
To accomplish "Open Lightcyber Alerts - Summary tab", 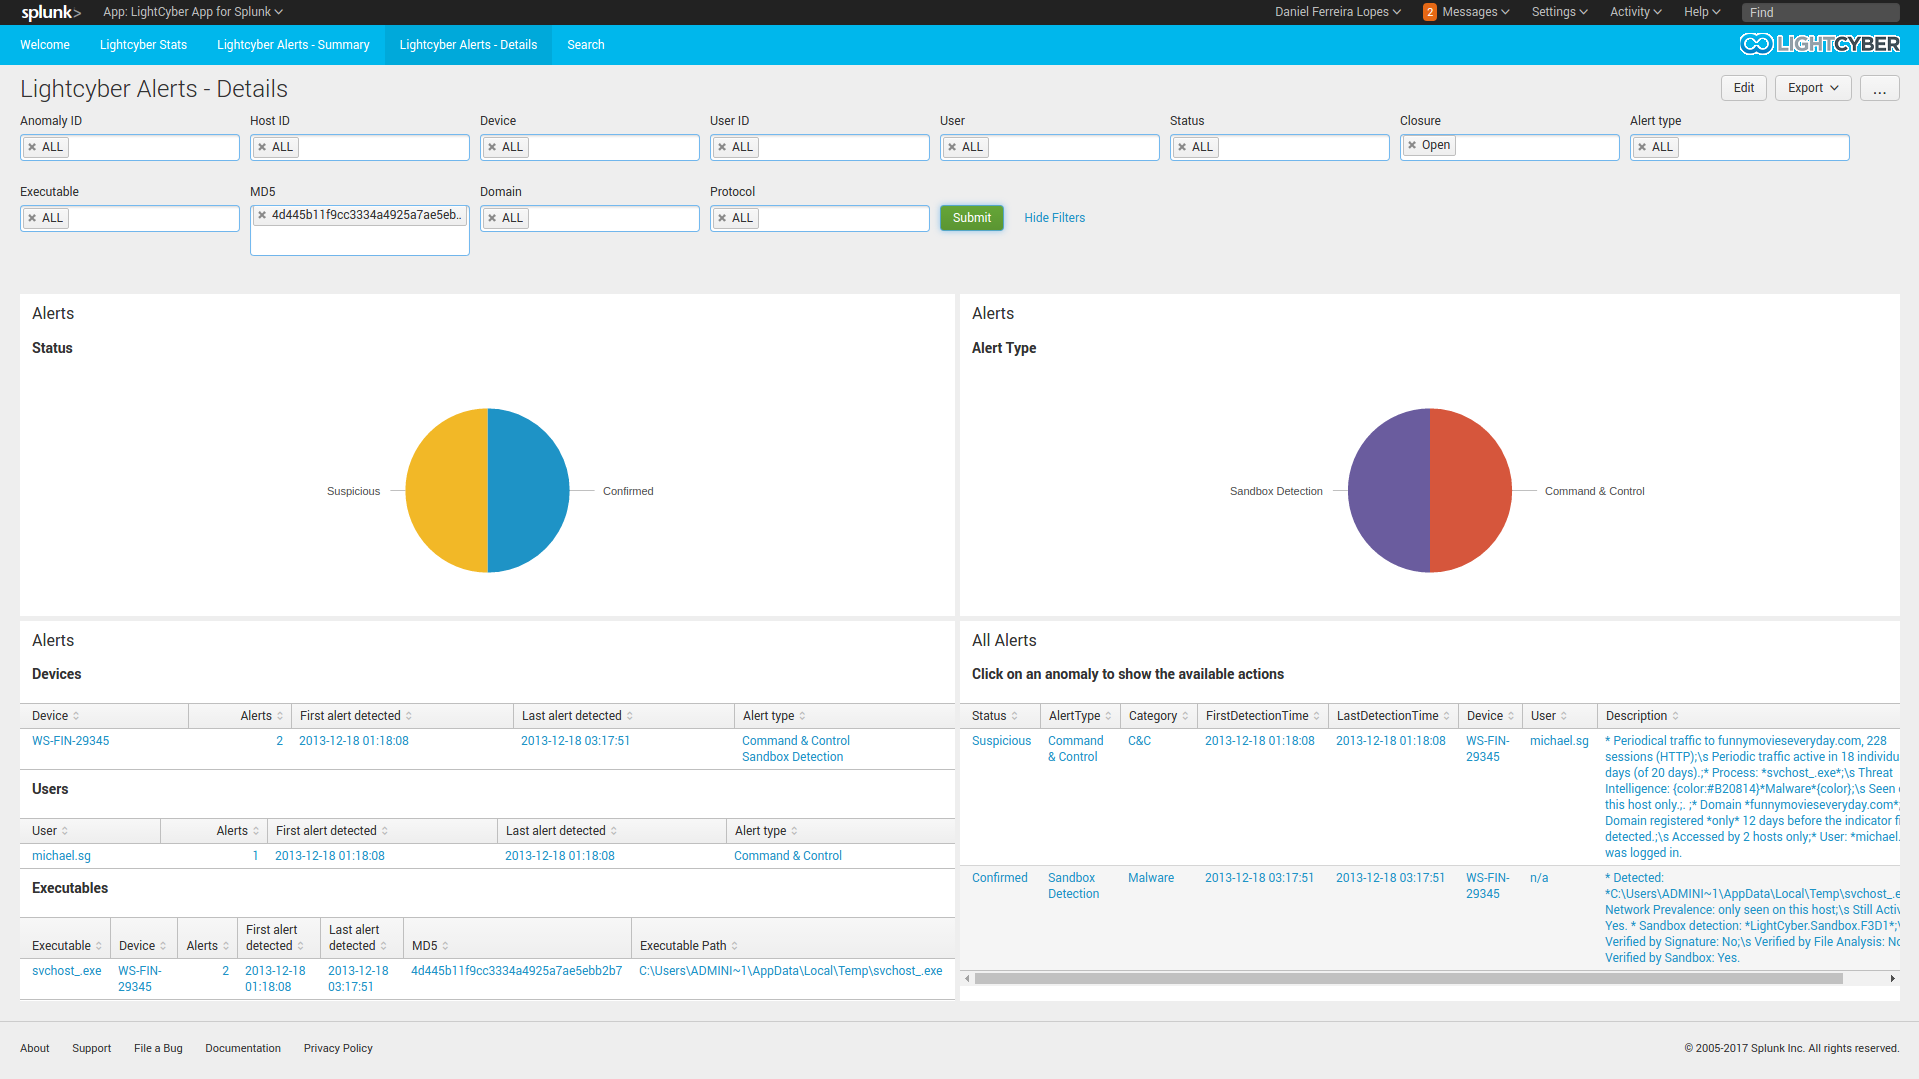I will click(x=293, y=45).
